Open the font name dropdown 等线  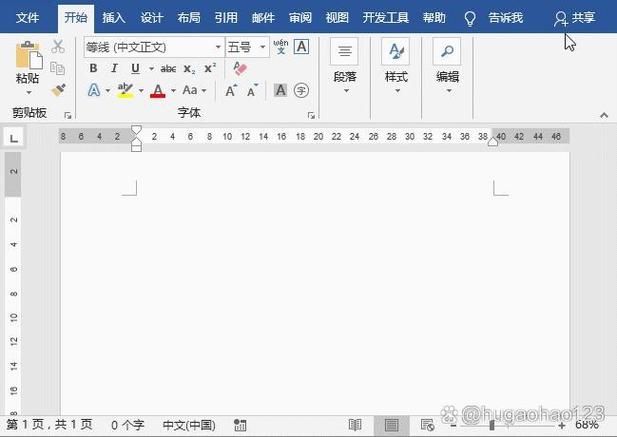coord(218,48)
